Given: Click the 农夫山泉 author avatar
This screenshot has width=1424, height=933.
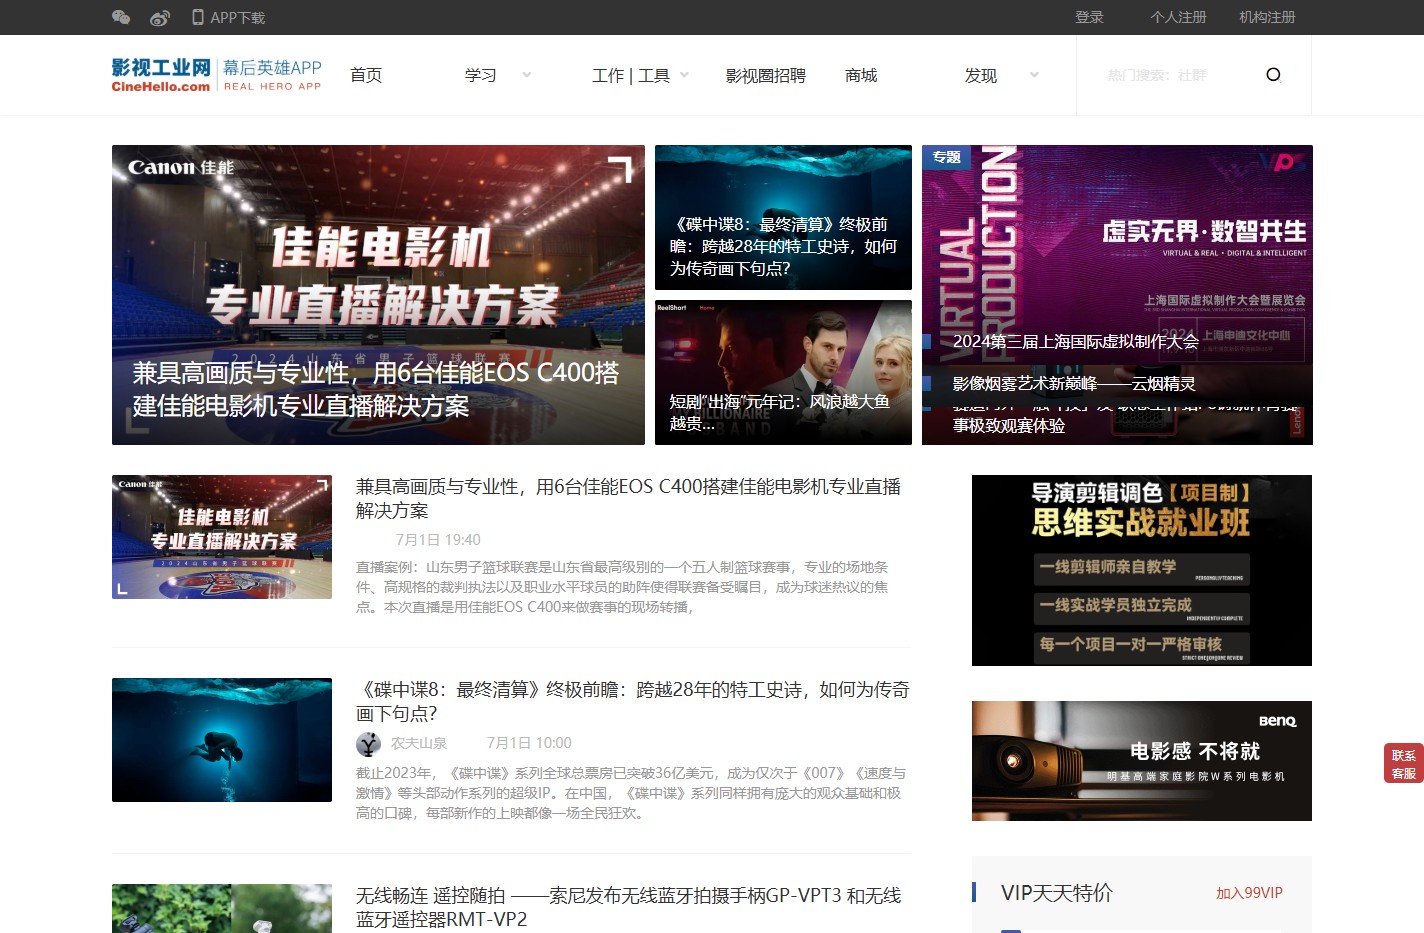Looking at the screenshot, I should click(x=368, y=743).
